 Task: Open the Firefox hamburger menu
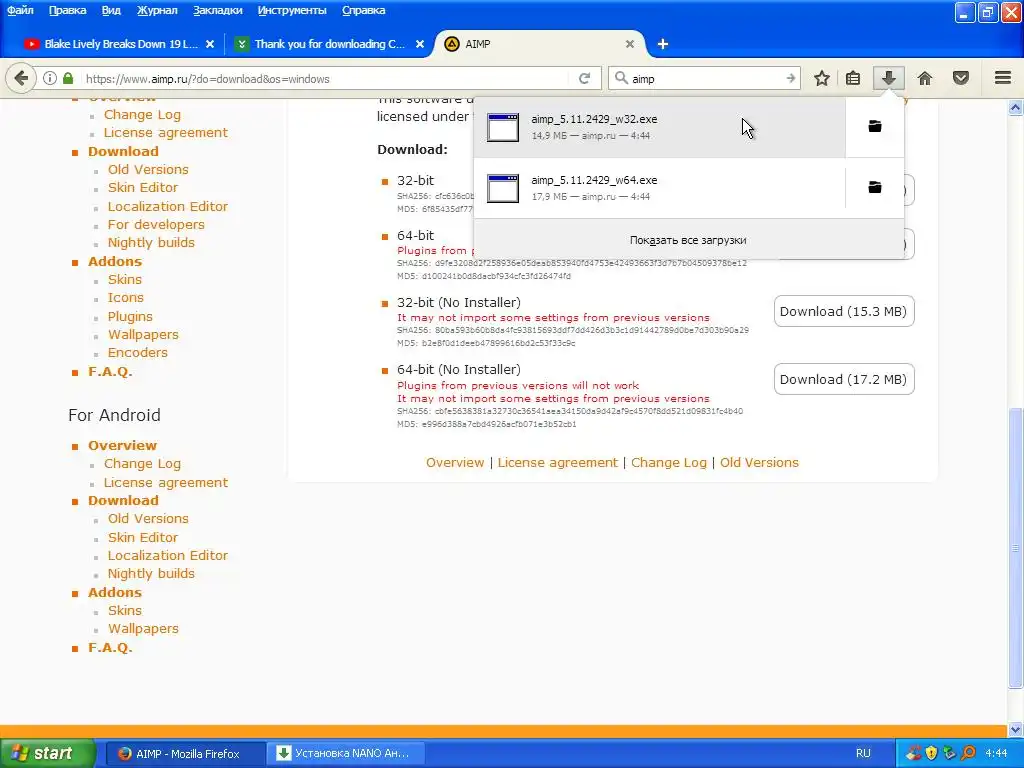(x=1003, y=78)
